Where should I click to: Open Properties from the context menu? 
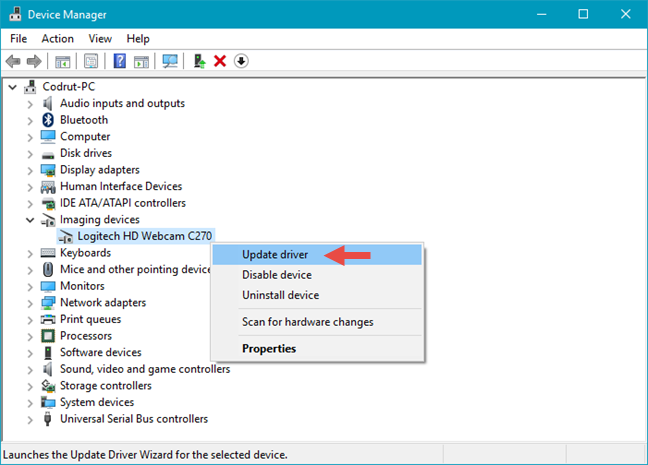317,348
